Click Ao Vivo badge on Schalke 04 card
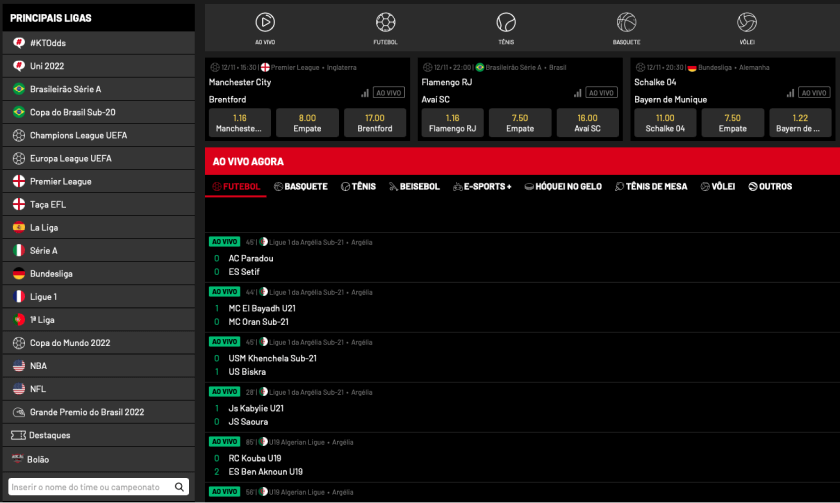Viewport: 840px width, 503px height. [814, 93]
